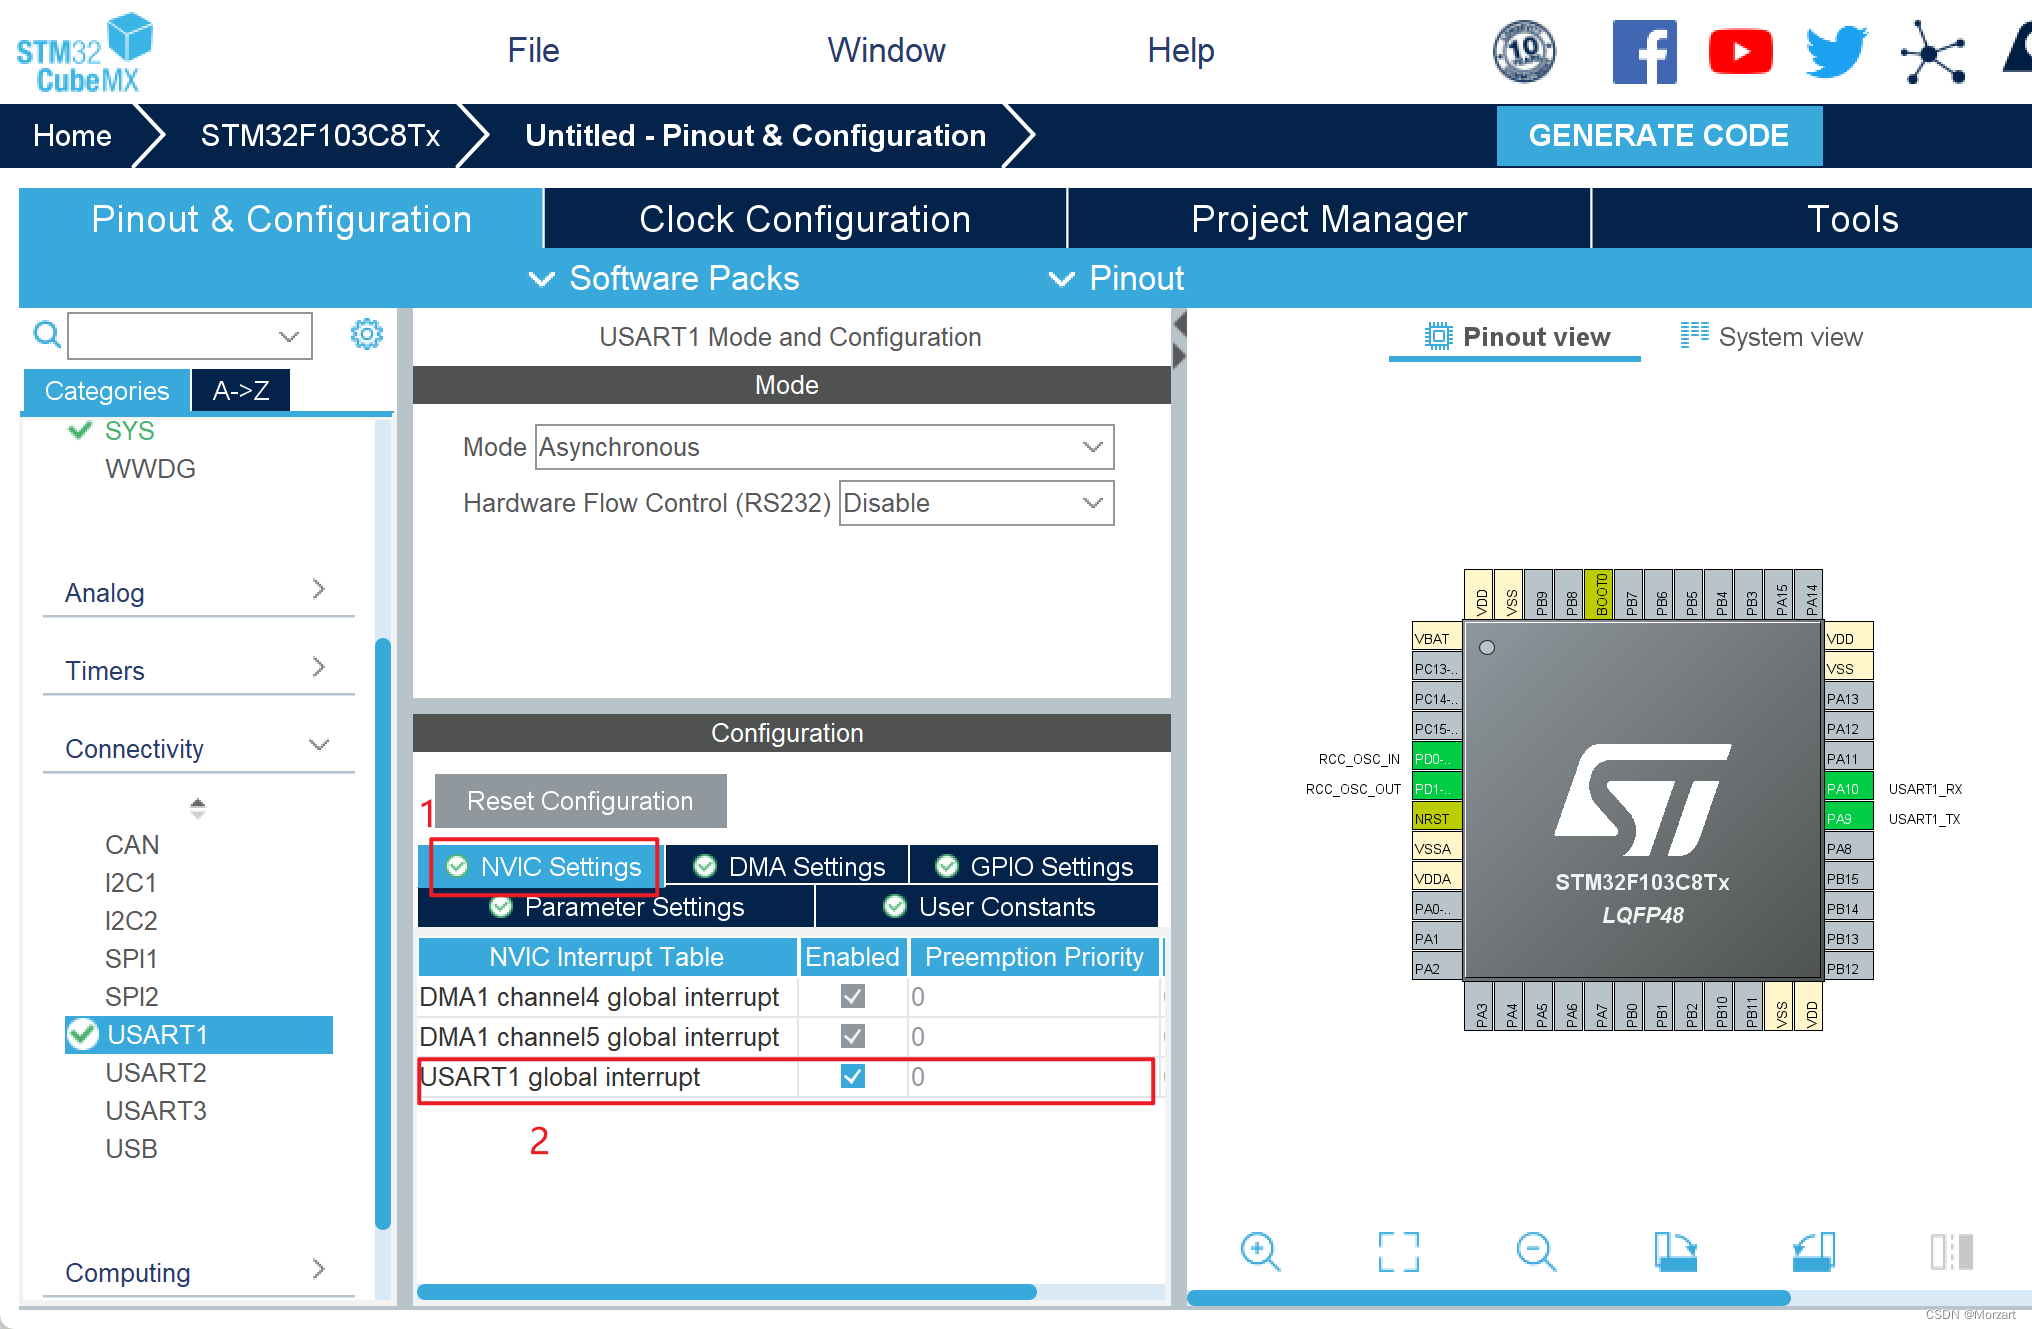This screenshot has height=1329, width=2032.
Task: Zoom out on the pinout view
Action: click(1536, 1251)
